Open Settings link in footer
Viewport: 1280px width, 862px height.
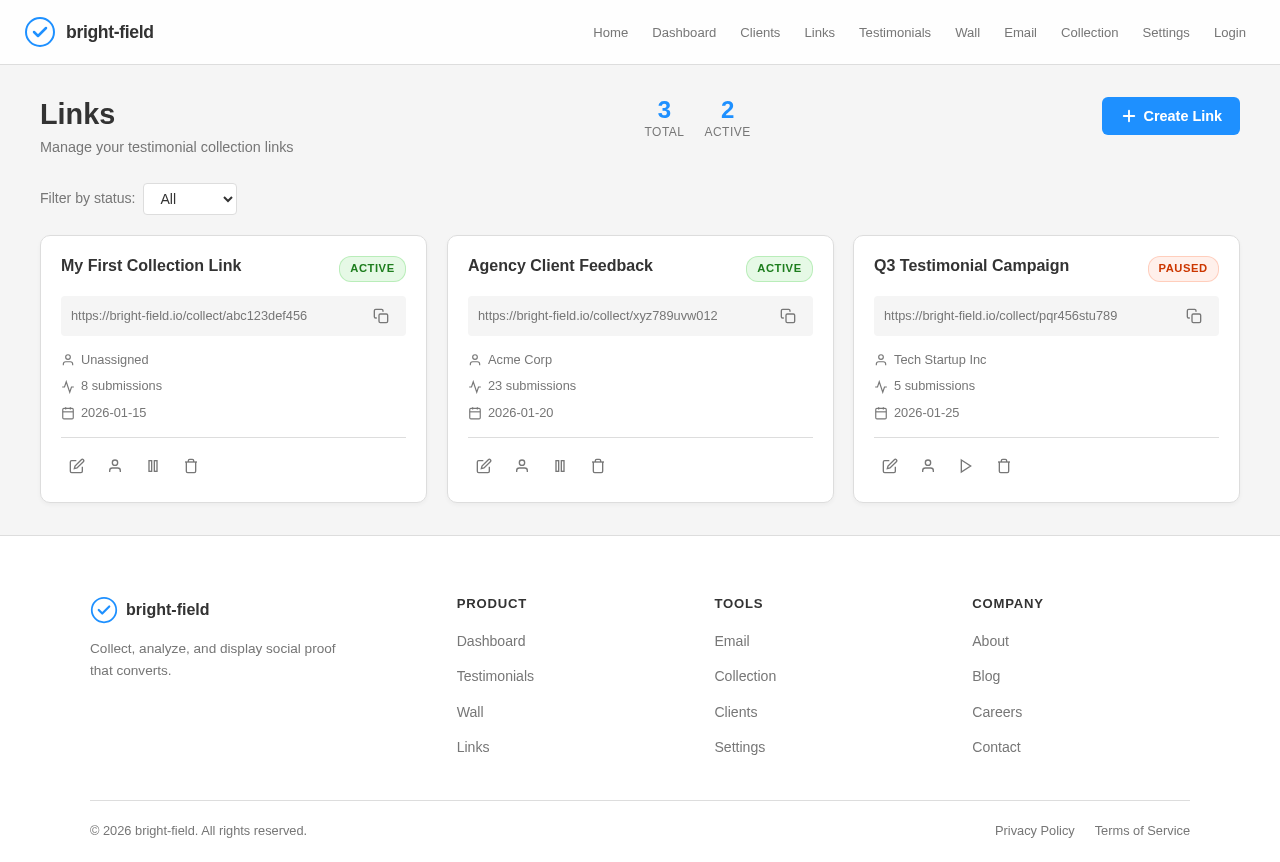pos(740,747)
